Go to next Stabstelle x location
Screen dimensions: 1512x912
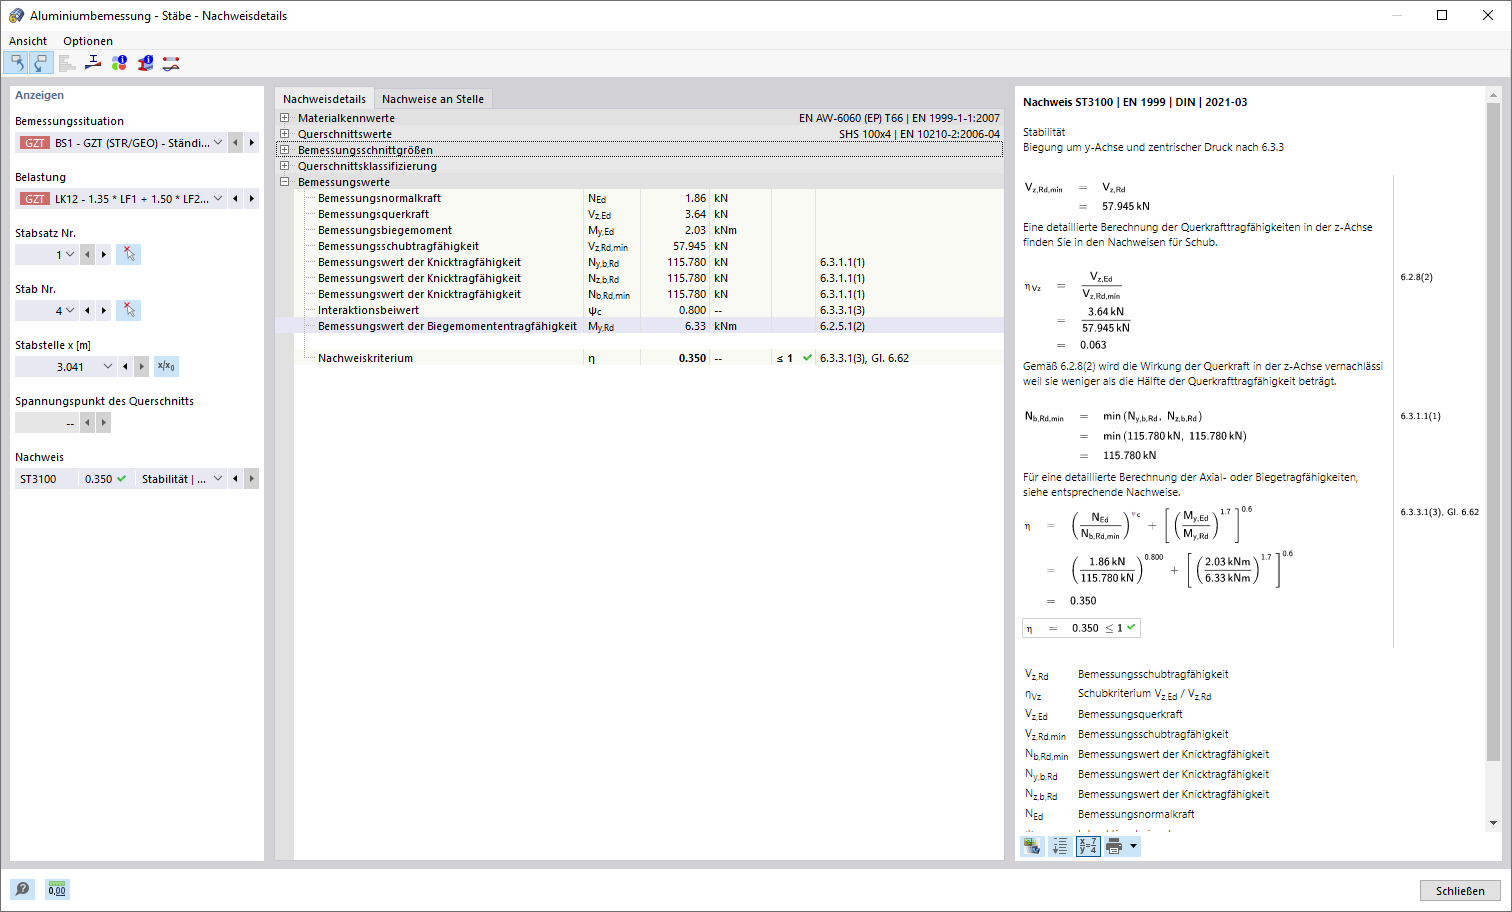tap(141, 367)
